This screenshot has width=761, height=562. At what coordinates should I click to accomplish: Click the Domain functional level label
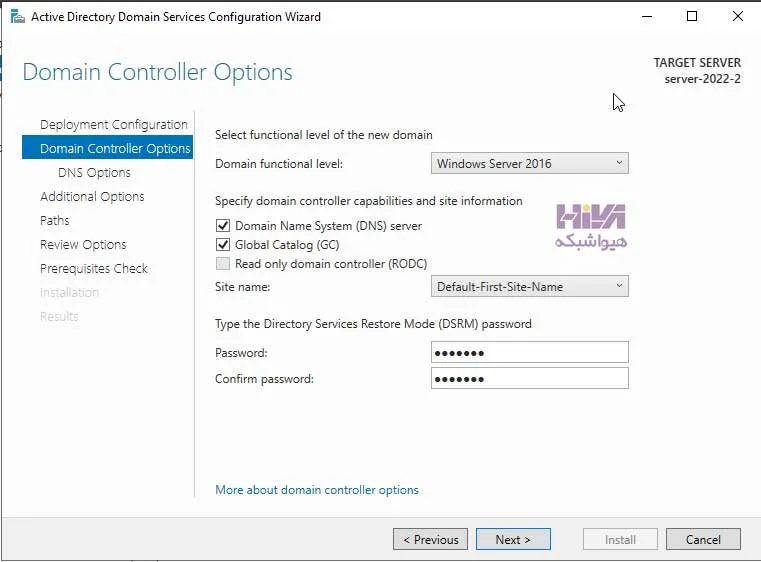click(x=279, y=164)
